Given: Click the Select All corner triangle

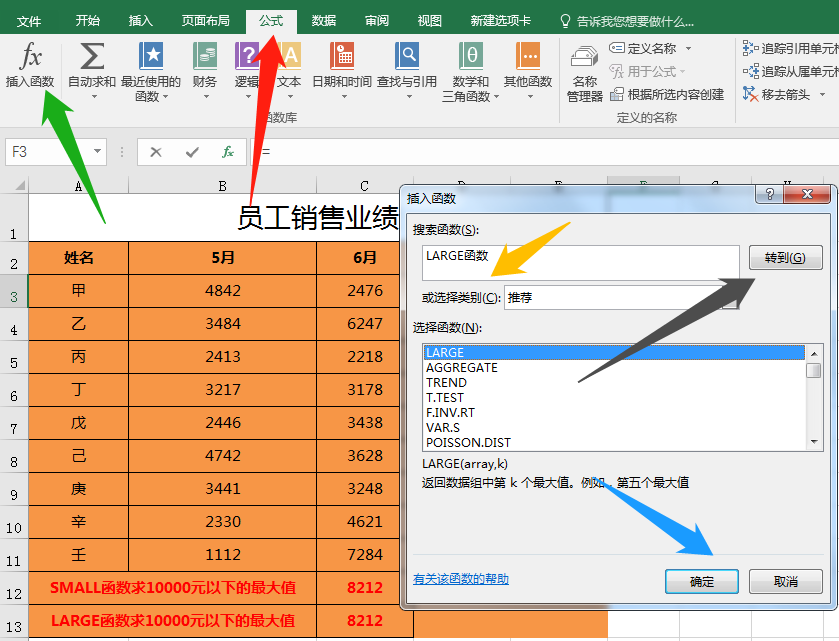Looking at the screenshot, I should click(19, 186).
